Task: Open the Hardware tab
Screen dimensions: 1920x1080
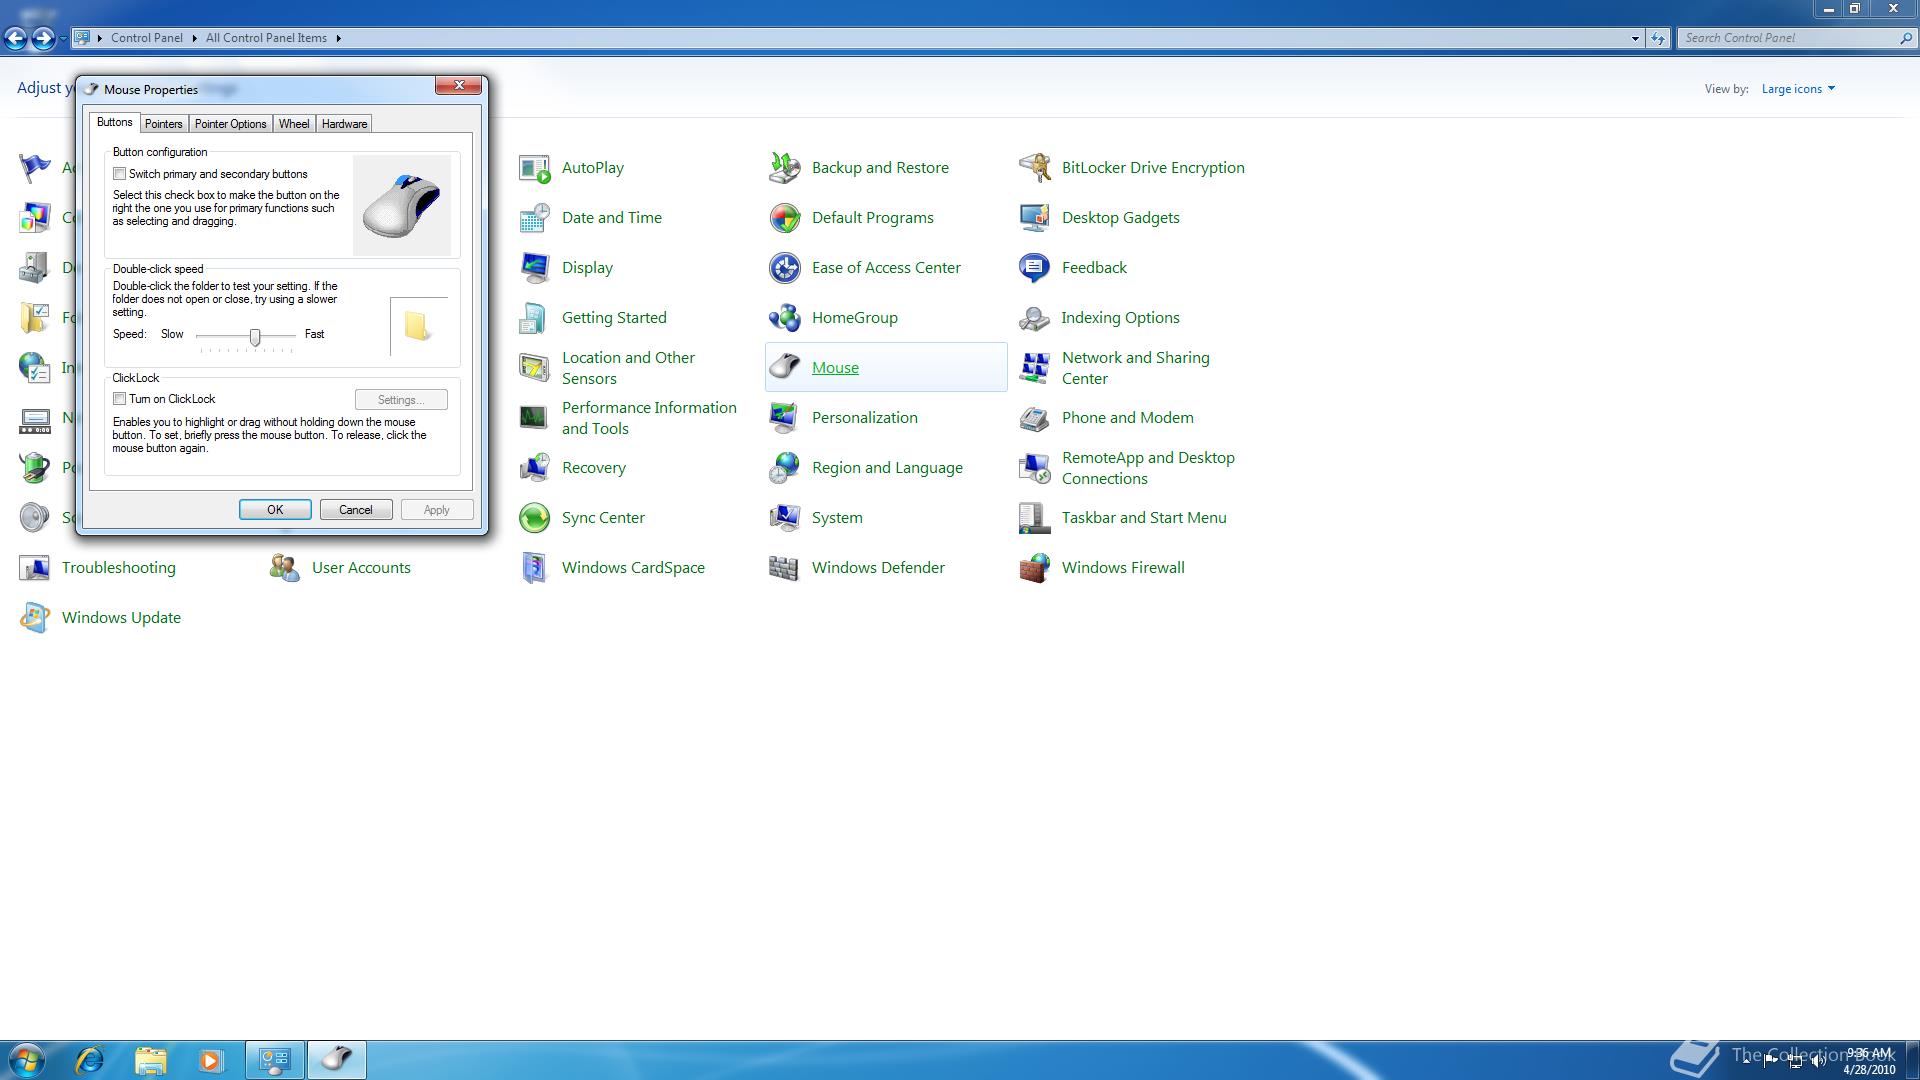Action: coord(344,124)
